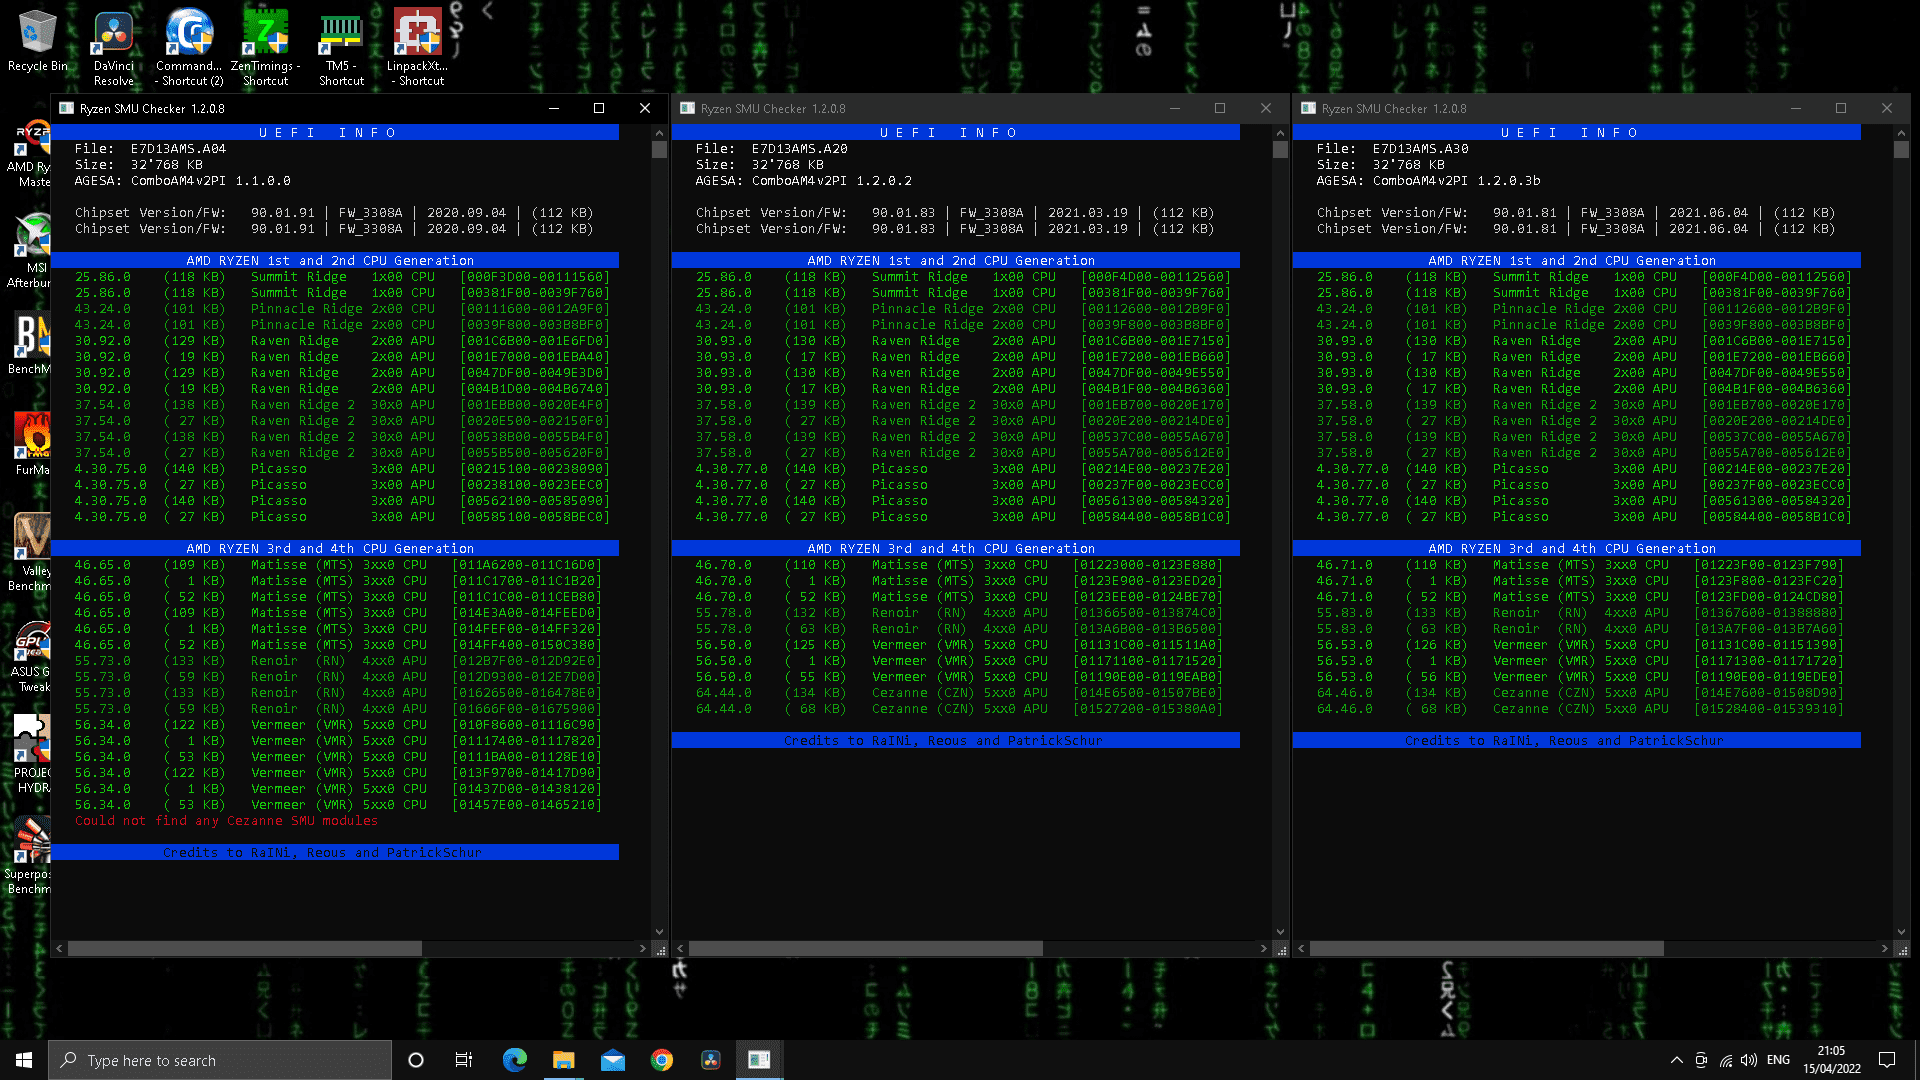This screenshot has width=1920, height=1080.
Task: Open BenchMate desktop icon
Action: (30, 345)
